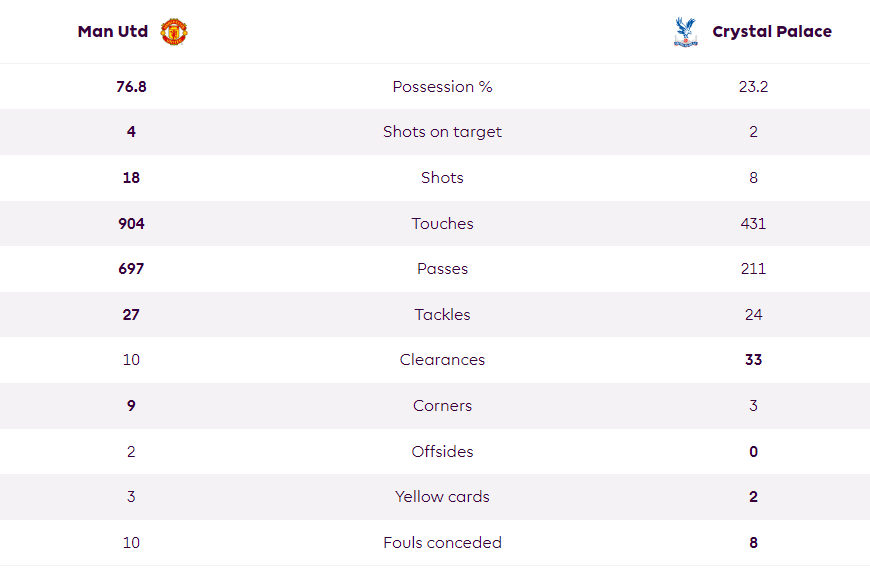Click Crystal Palace possession value 23.2
Screen dimensions: 870x588
click(753, 87)
